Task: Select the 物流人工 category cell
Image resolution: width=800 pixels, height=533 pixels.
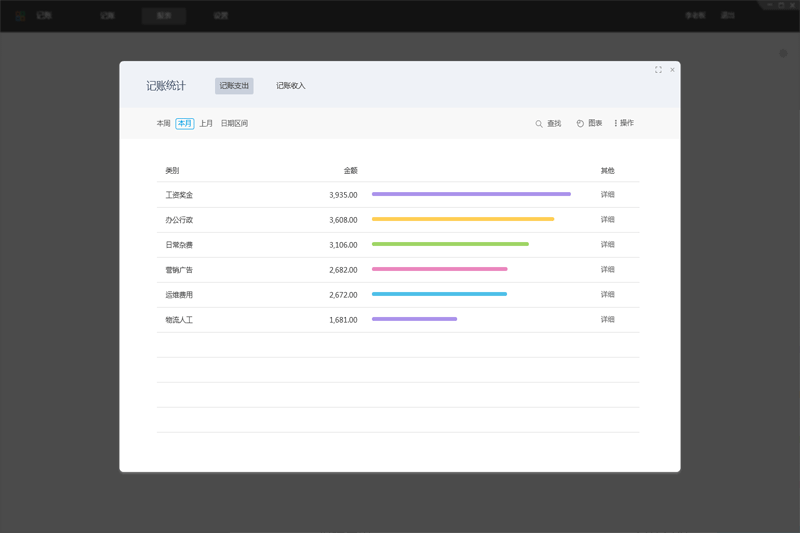Action: pyautogui.click(x=179, y=320)
